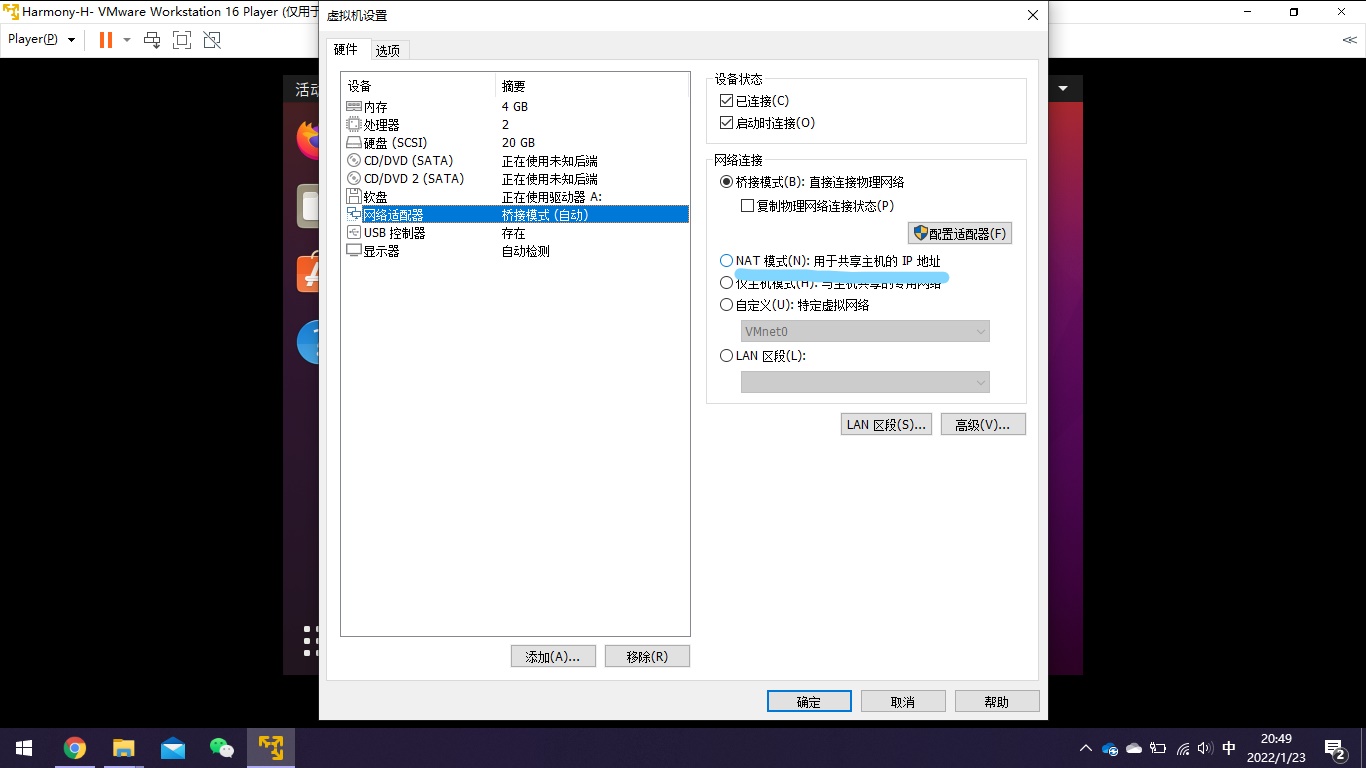Click the 中 input method indicator
This screenshot has width=1366, height=768.
click(x=1229, y=748)
